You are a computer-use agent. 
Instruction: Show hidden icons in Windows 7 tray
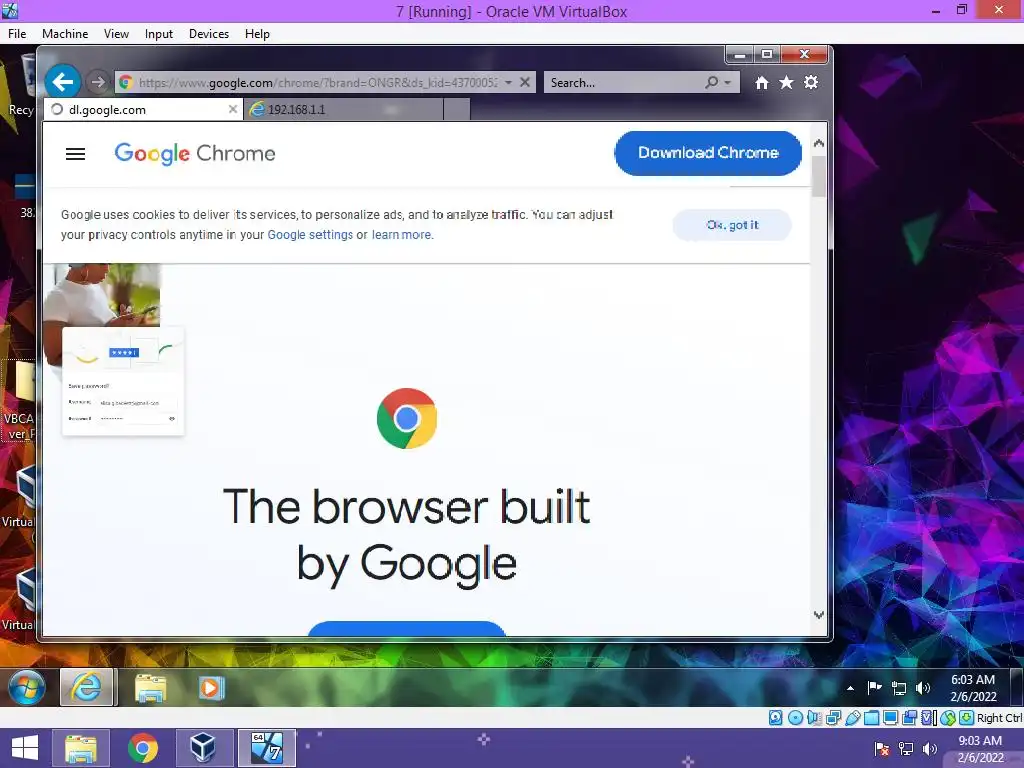850,688
